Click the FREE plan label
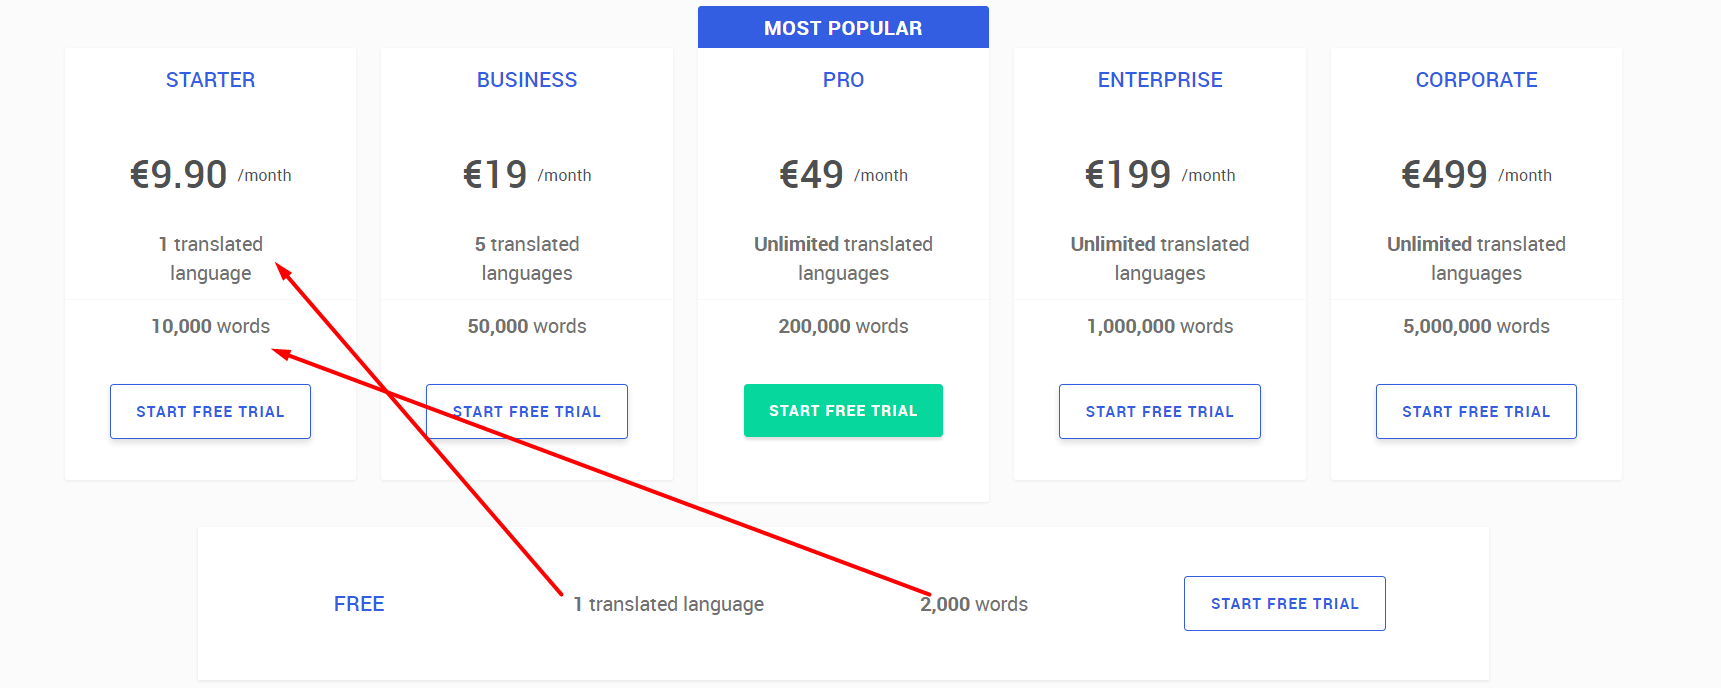The width and height of the screenshot is (1721, 688). [359, 604]
